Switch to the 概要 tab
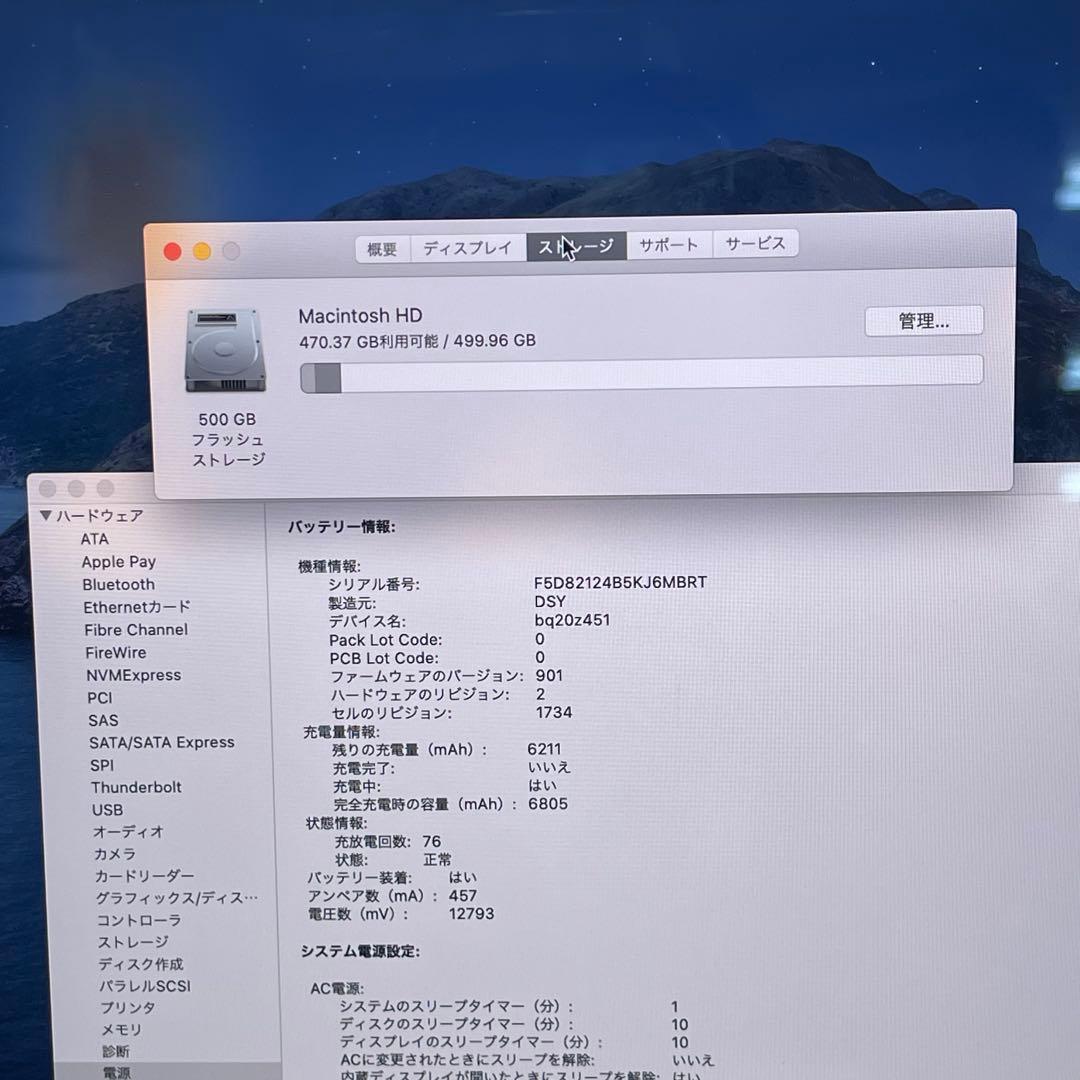1080x1080 pixels. click(381, 246)
